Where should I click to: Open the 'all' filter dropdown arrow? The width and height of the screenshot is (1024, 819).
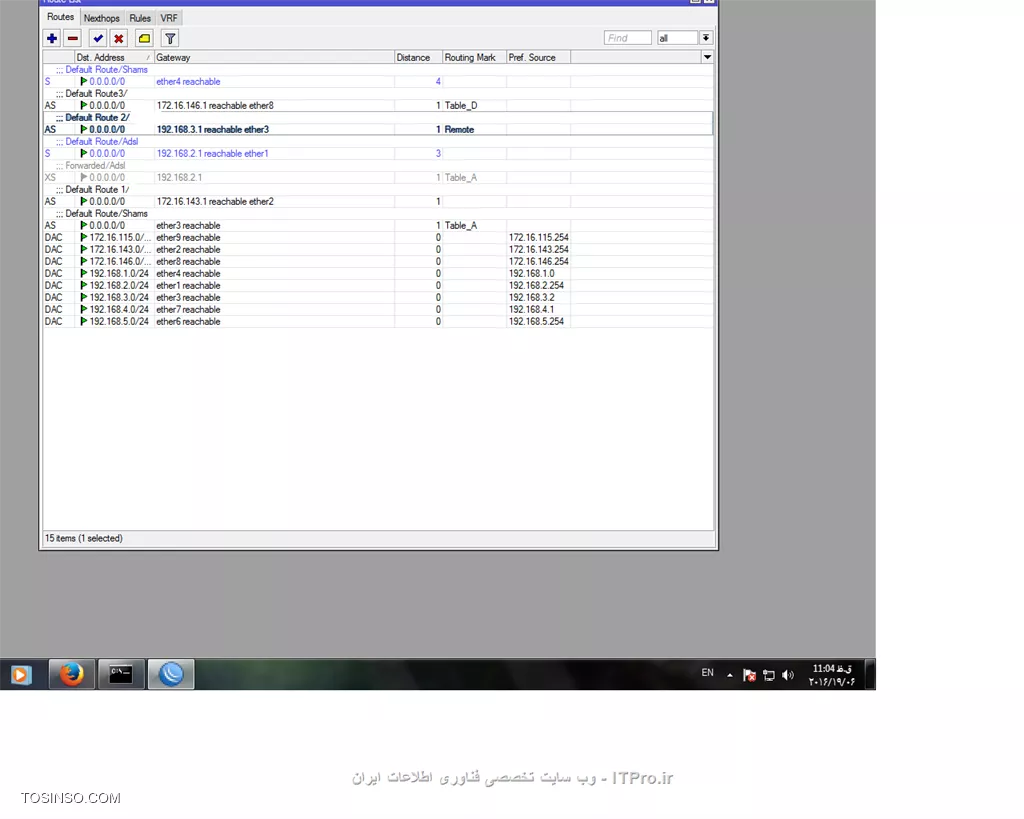(706, 38)
